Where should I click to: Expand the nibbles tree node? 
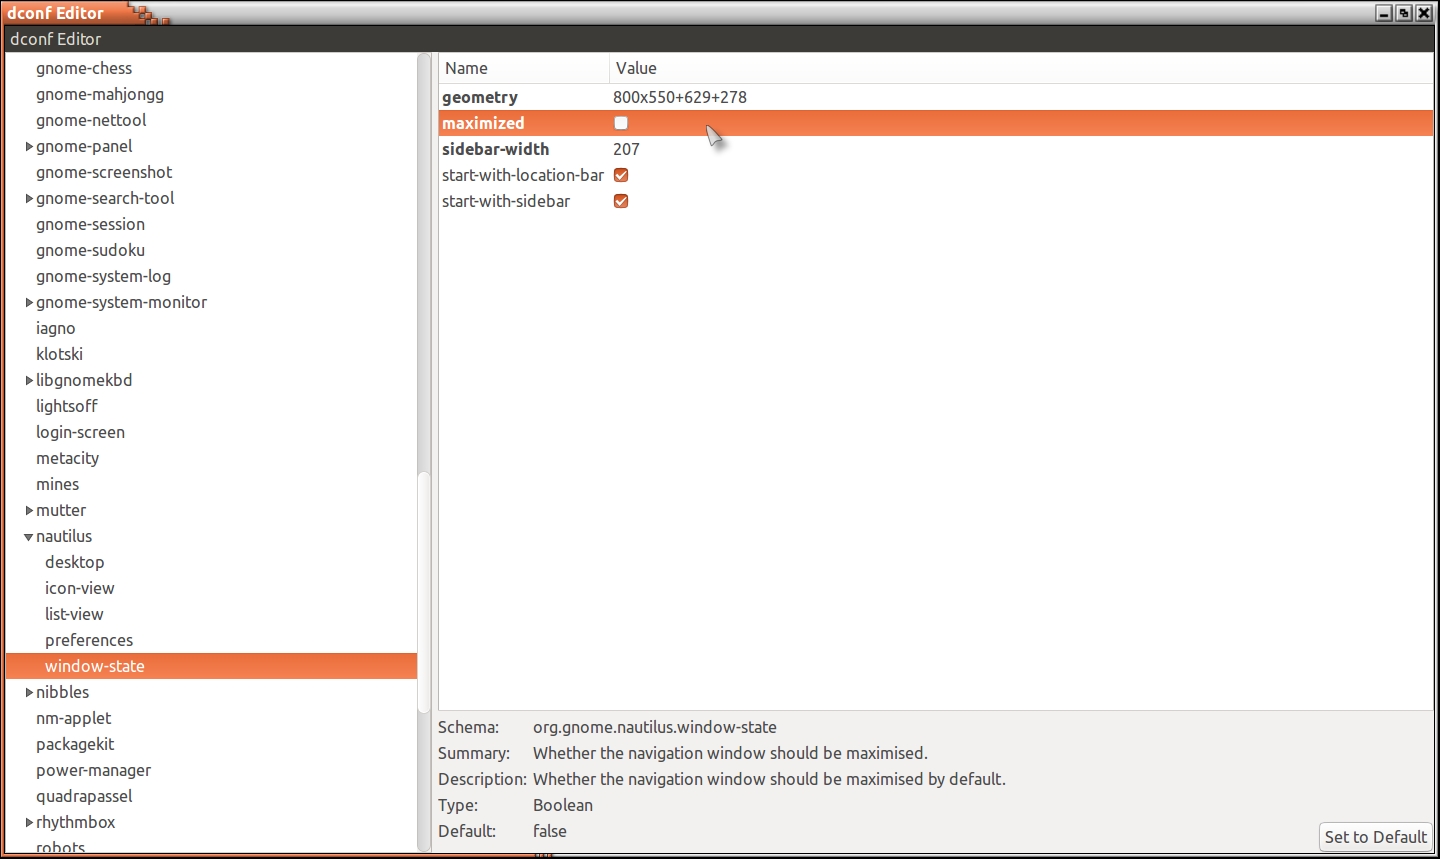point(29,693)
